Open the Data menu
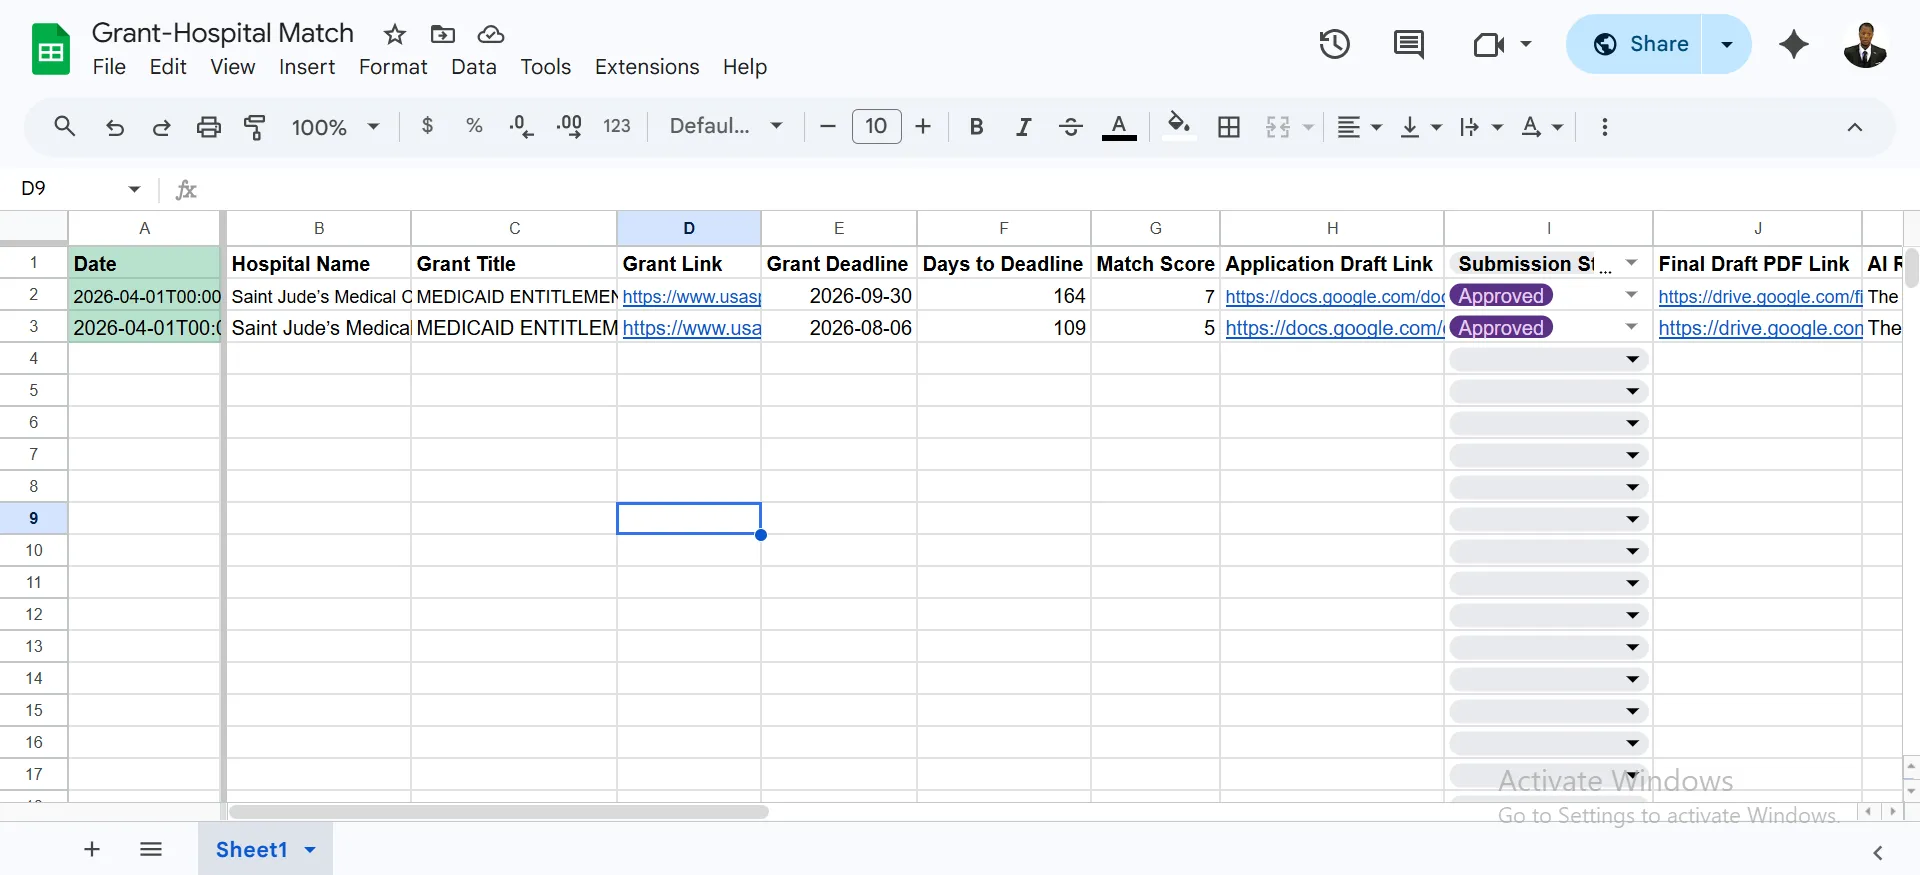Viewport: 1920px width, 875px height. pos(473,67)
